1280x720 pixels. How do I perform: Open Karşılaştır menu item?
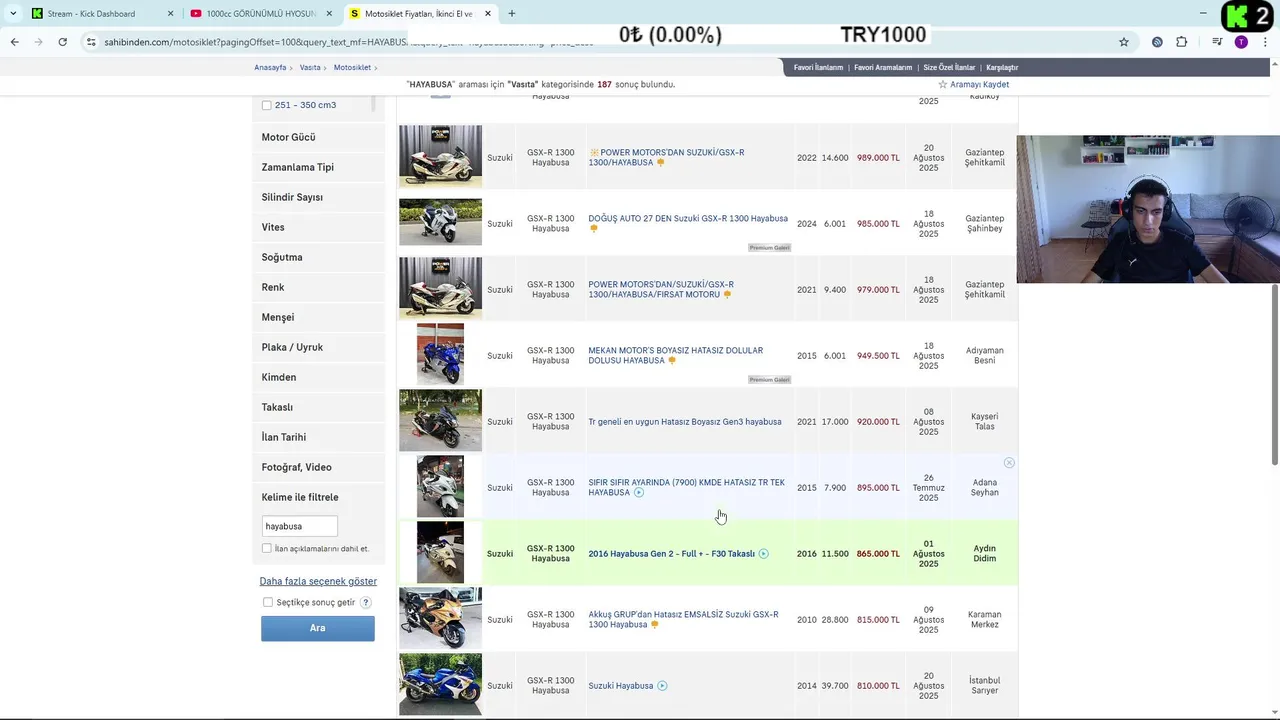click(1002, 67)
